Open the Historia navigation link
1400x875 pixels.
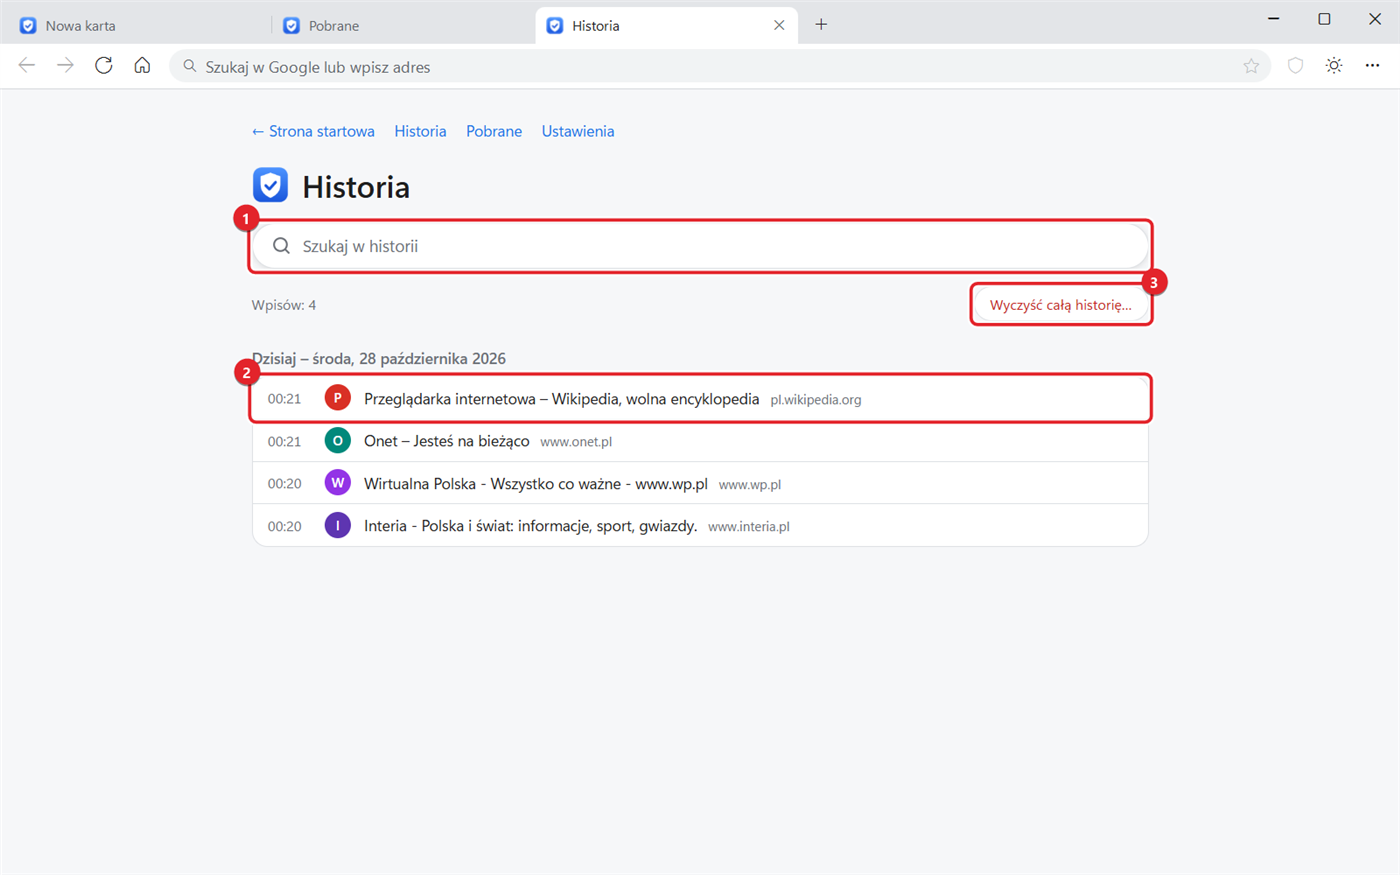point(420,131)
